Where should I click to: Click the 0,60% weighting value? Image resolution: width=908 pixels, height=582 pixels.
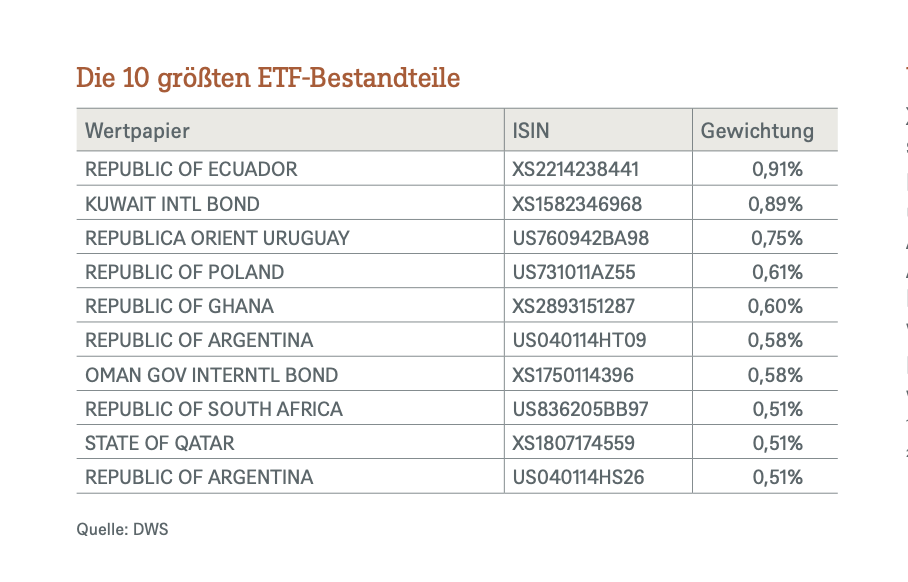pyautogui.click(x=775, y=306)
